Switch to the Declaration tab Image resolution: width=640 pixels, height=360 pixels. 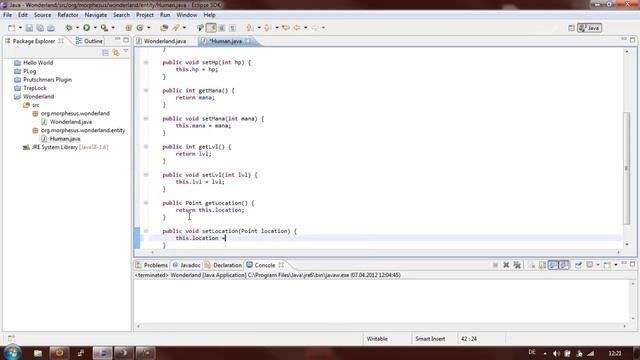tap(223, 265)
